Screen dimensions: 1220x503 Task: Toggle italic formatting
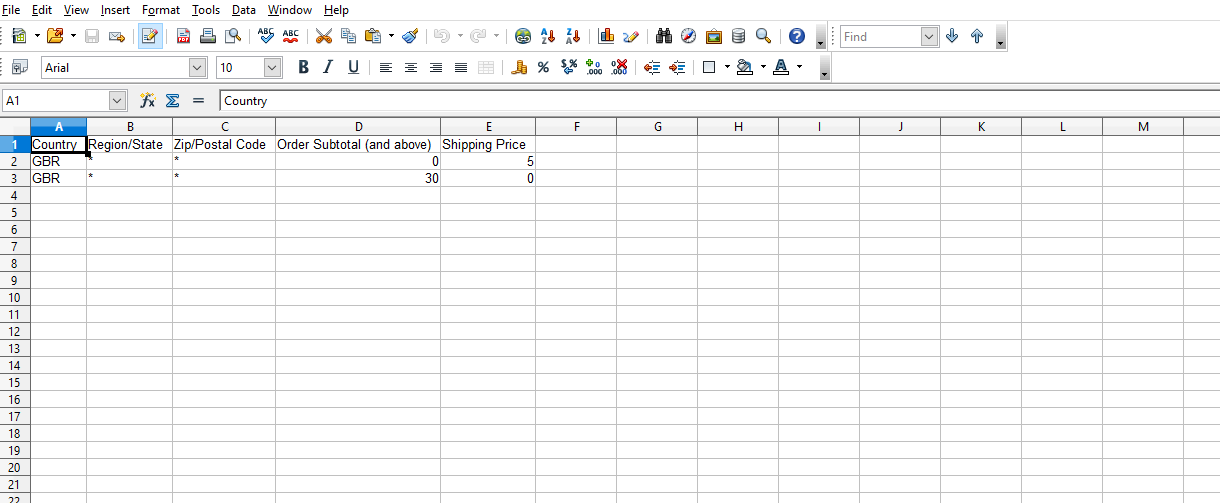click(328, 68)
